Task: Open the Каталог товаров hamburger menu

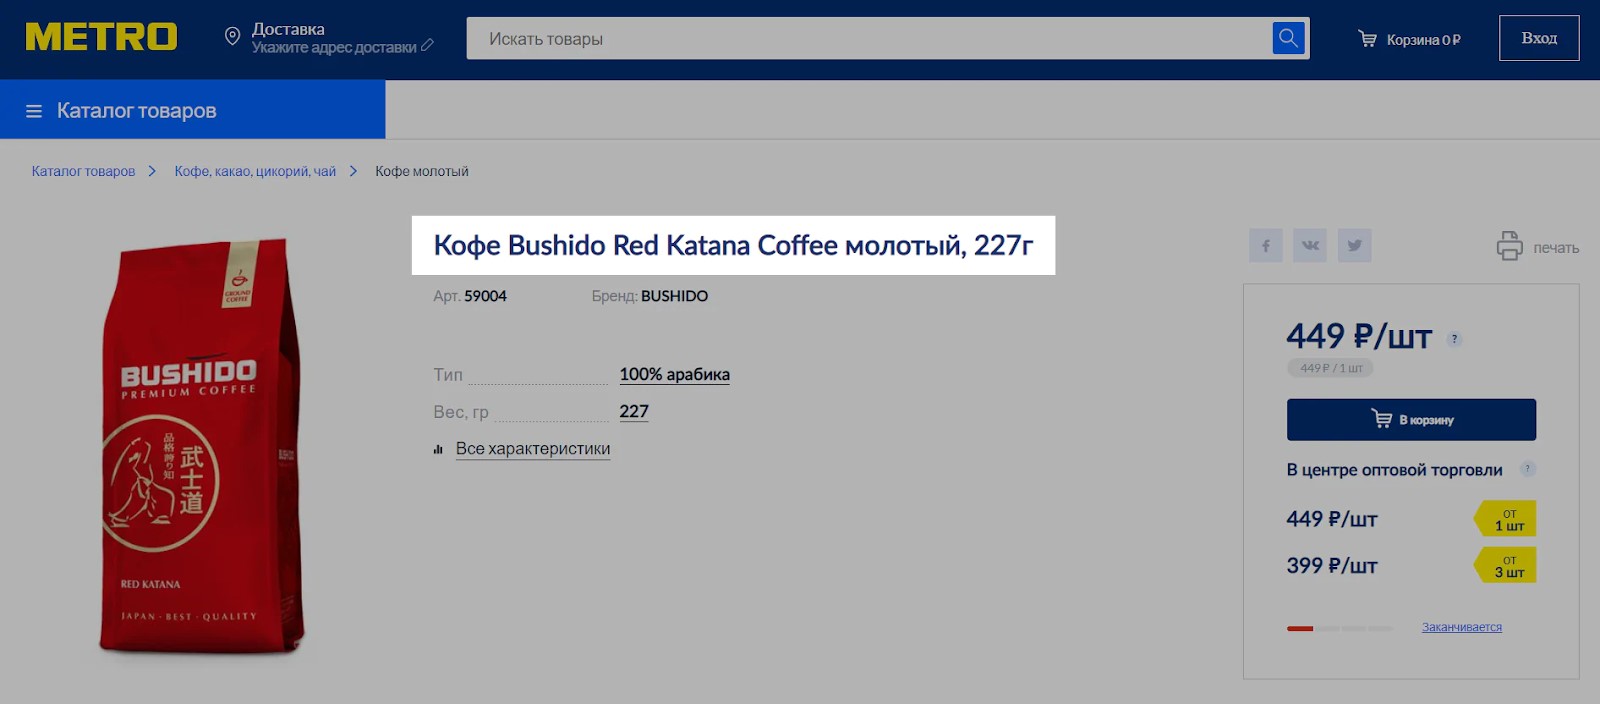Action: [x=34, y=111]
